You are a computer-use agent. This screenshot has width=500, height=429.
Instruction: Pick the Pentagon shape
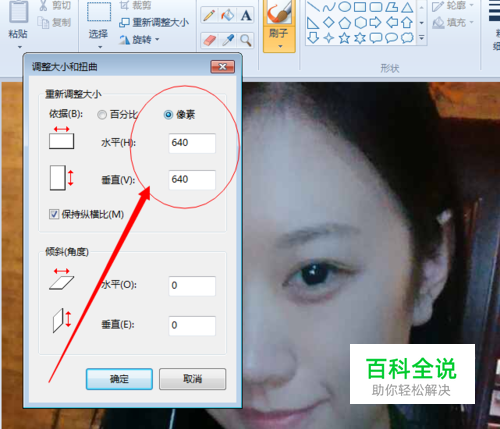(x=344, y=23)
